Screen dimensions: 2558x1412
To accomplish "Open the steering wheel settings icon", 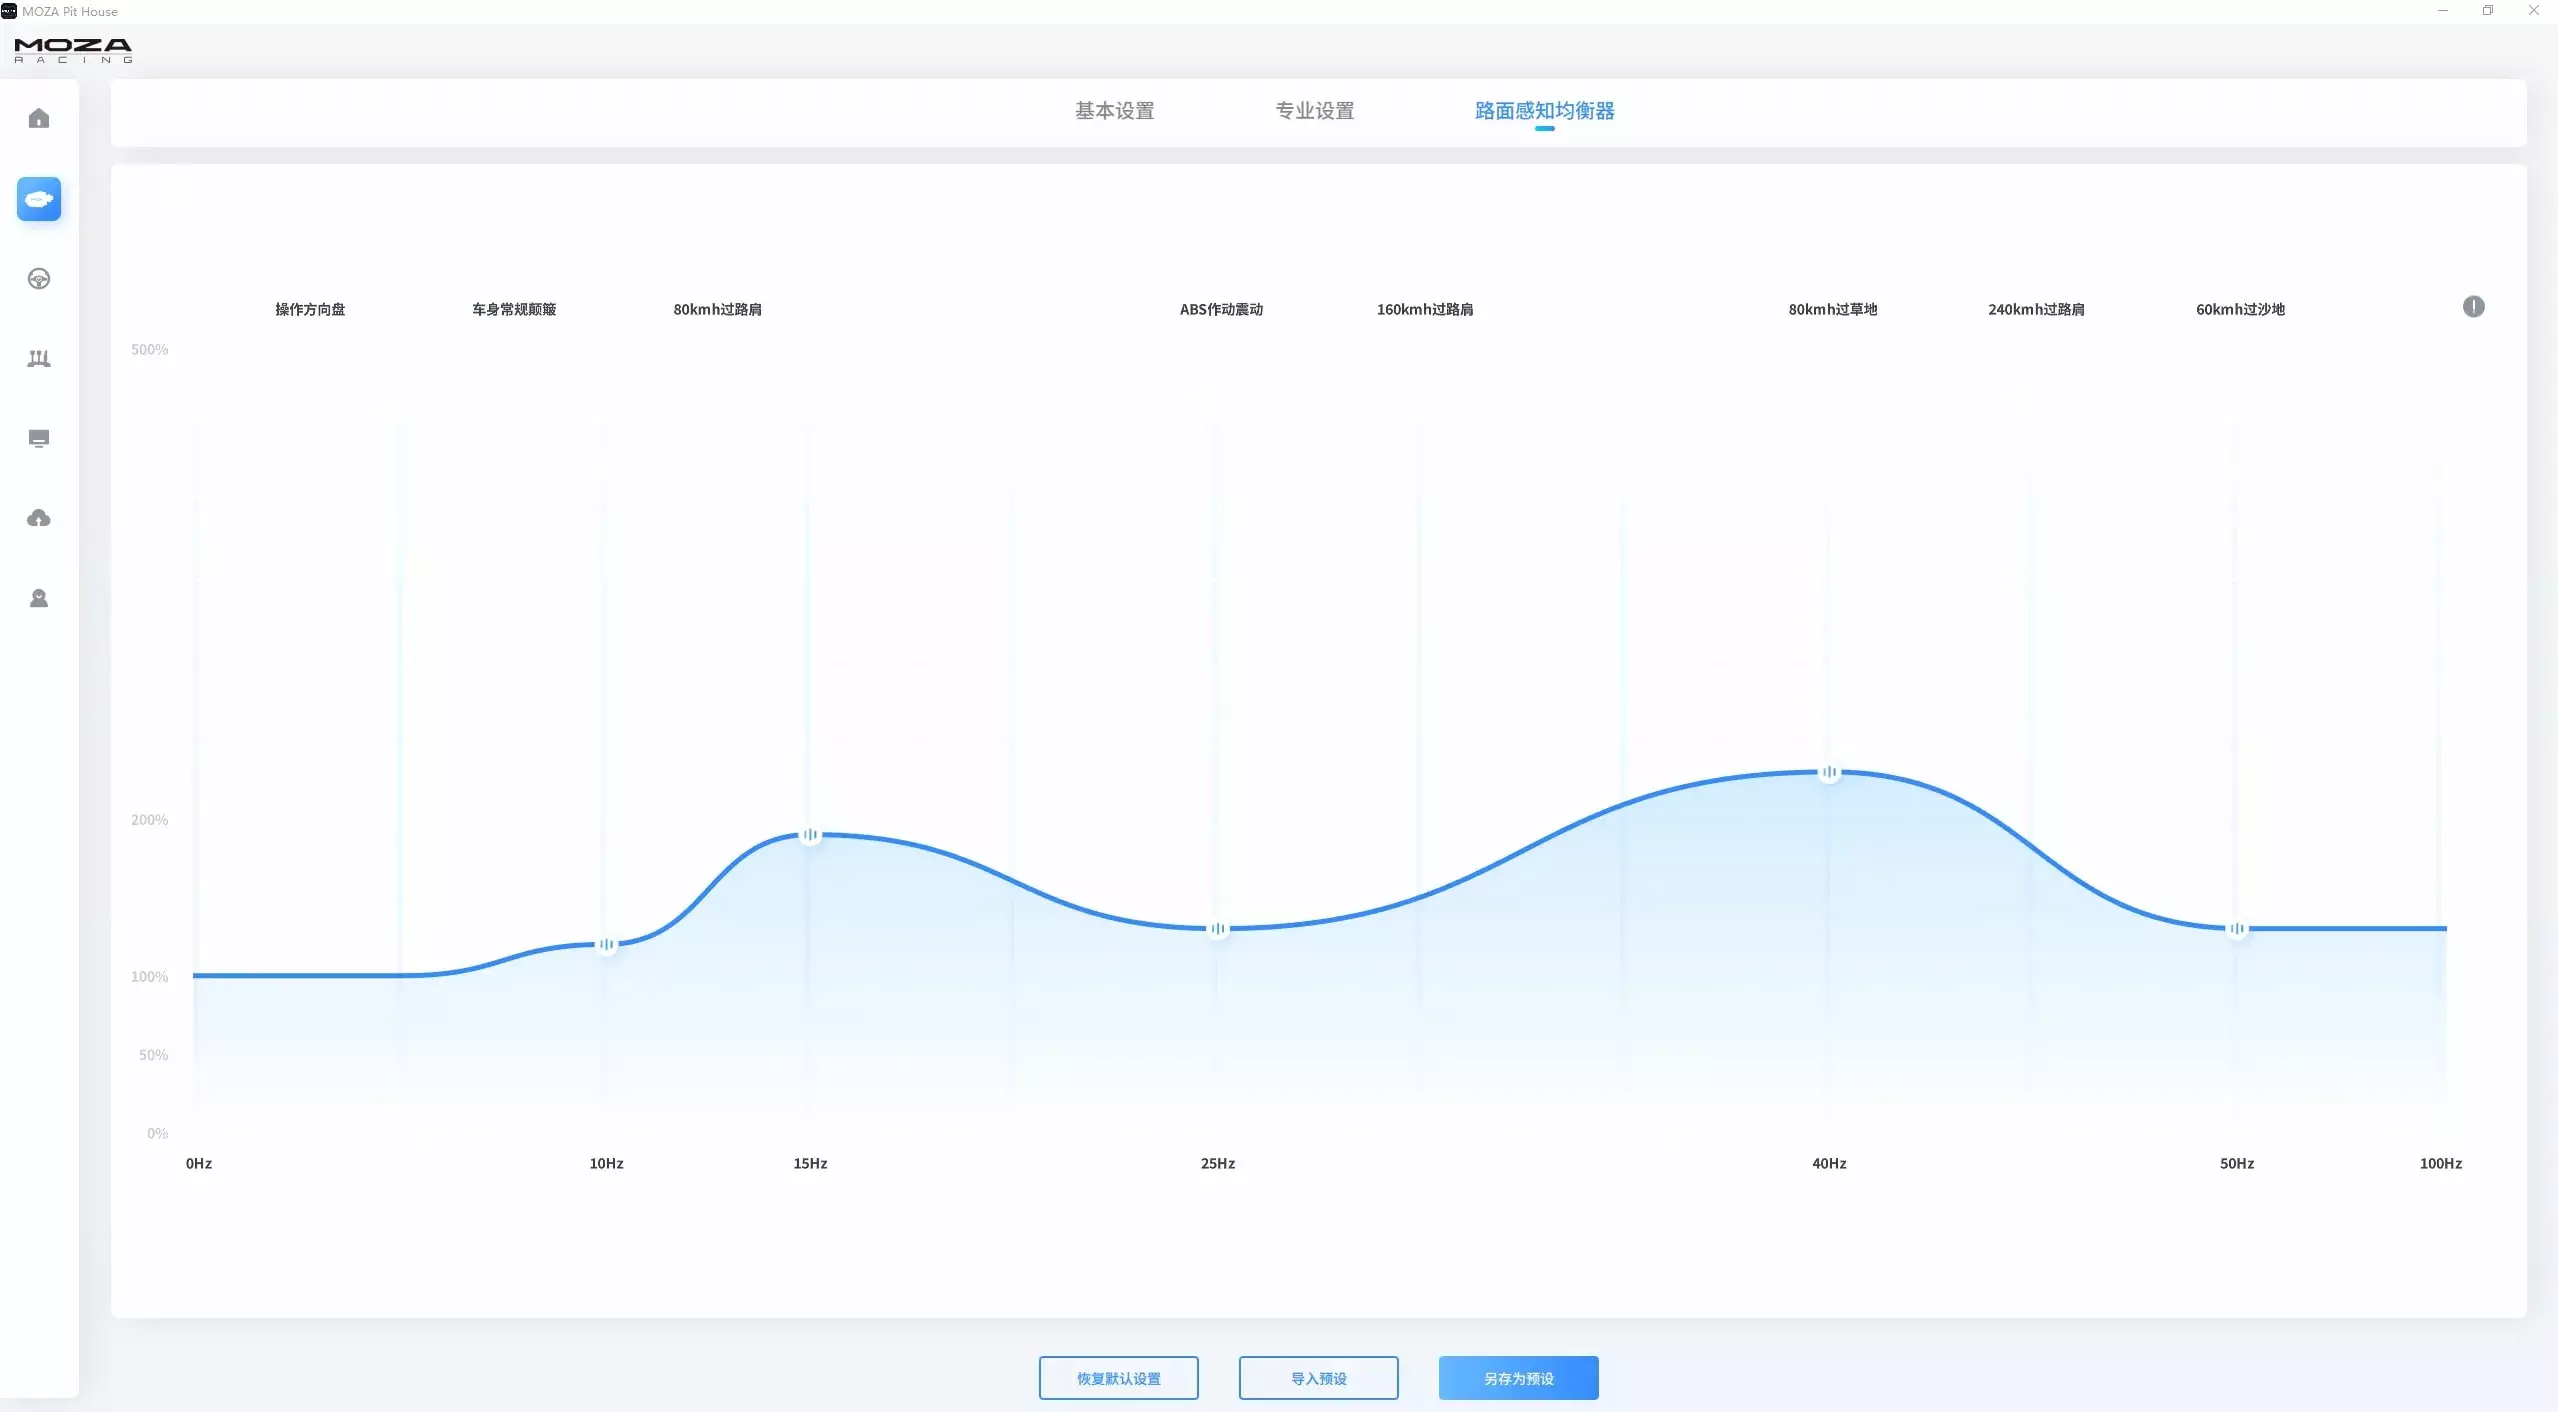I will pos(38,279).
